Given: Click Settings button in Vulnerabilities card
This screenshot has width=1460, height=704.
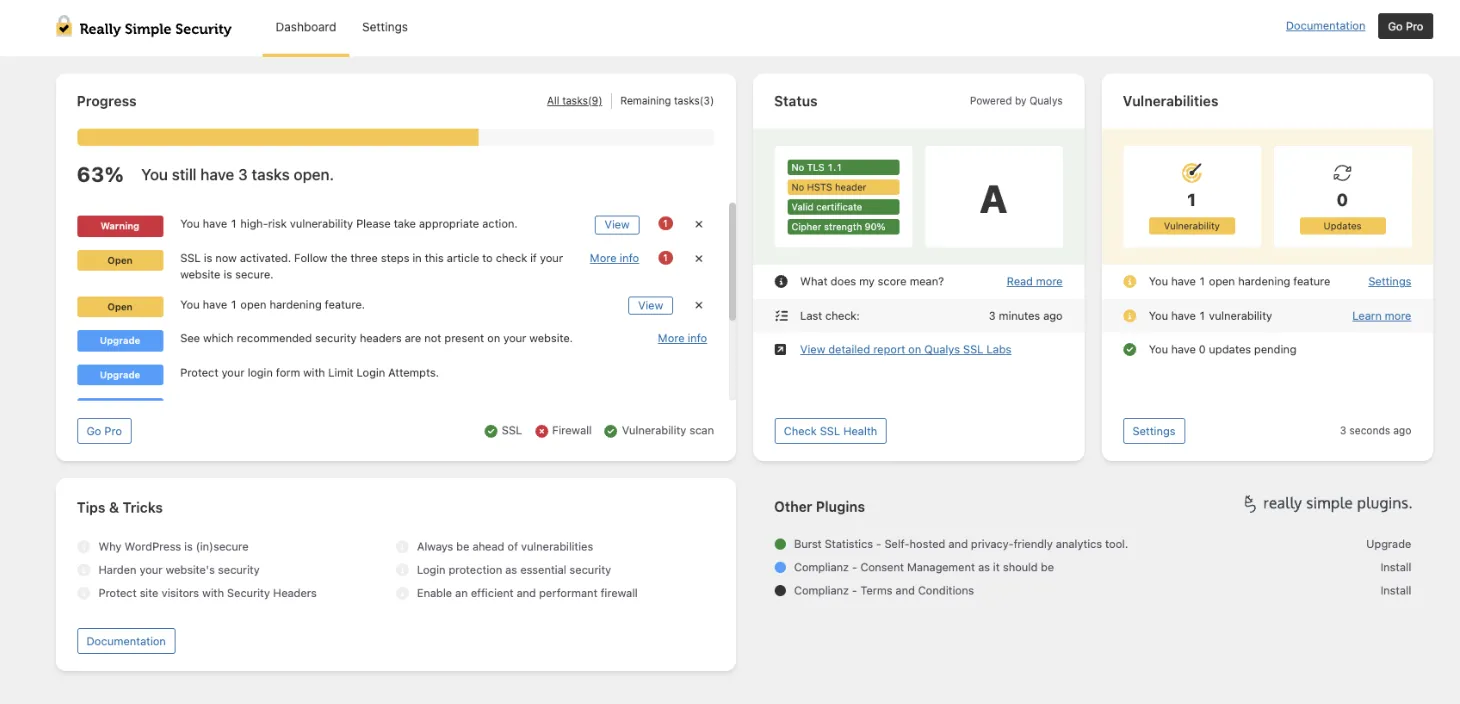Looking at the screenshot, I should click(1154, 431).
